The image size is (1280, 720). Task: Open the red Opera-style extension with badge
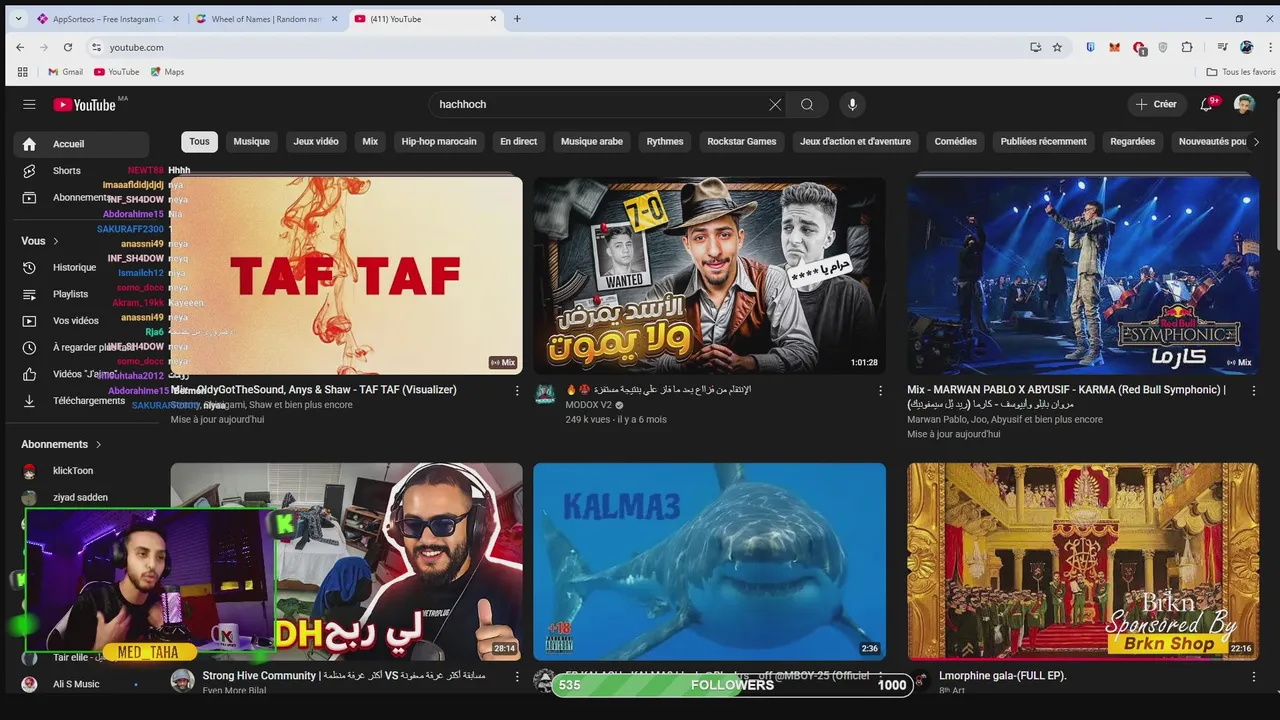(x=1139, y=47)
